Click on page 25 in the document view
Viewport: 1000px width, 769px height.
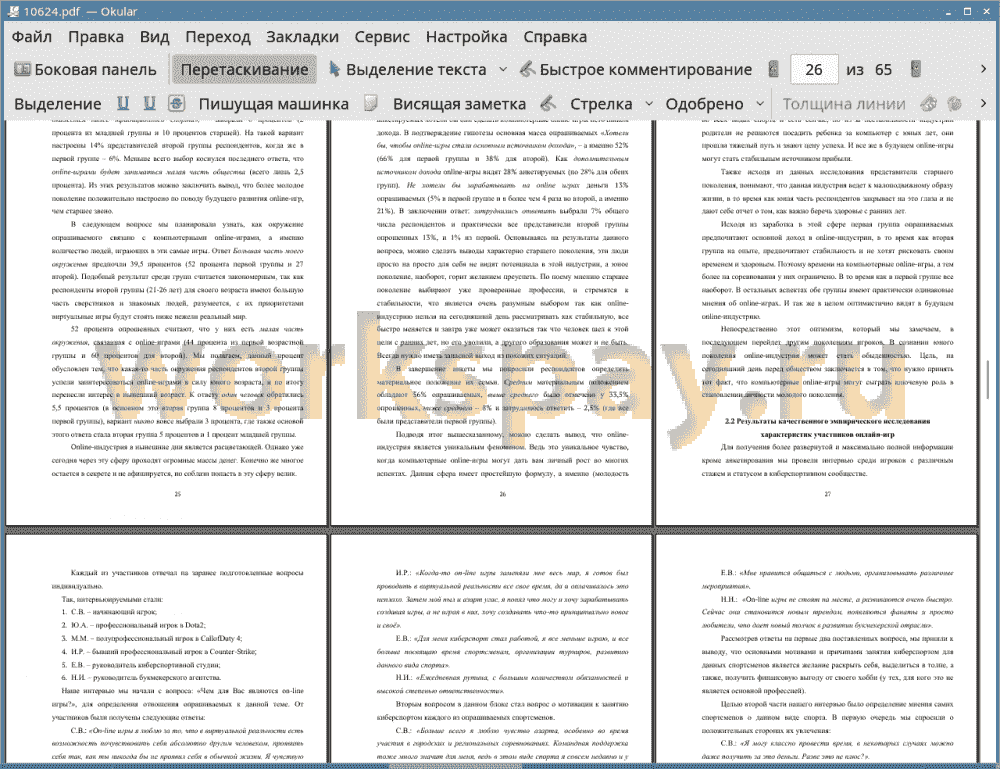tap(166, 322)
